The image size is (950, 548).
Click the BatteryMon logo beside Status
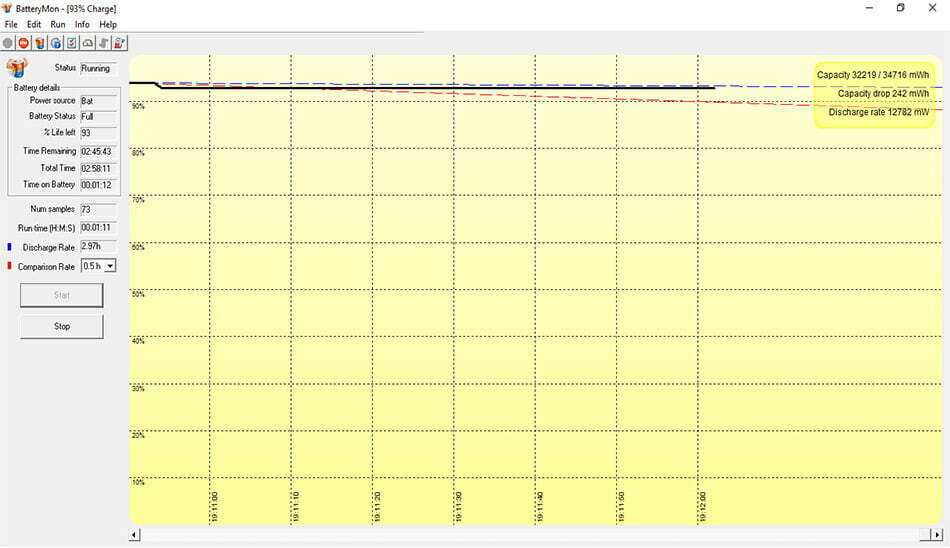pos(17,67)
